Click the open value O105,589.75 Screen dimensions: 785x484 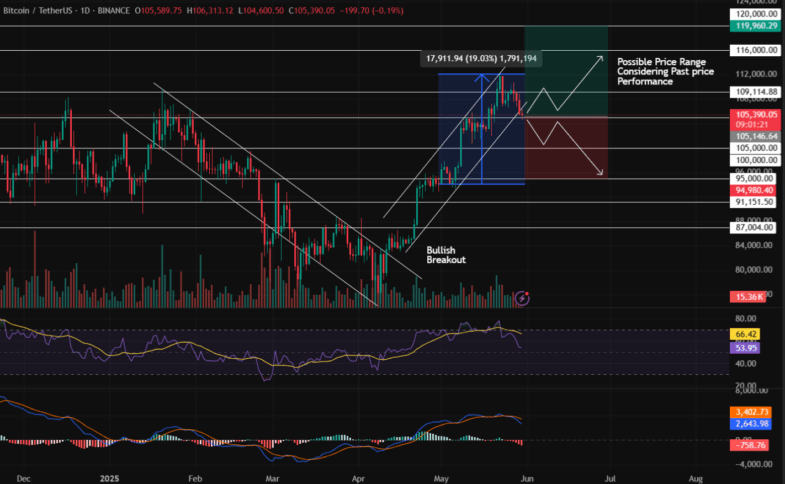158,11
